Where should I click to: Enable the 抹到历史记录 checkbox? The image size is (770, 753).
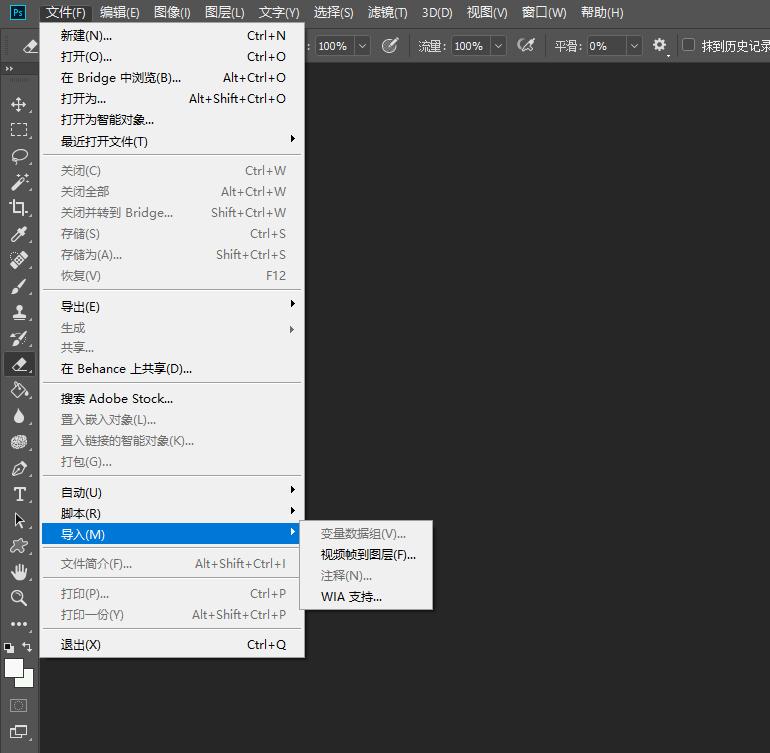(688, 46)
